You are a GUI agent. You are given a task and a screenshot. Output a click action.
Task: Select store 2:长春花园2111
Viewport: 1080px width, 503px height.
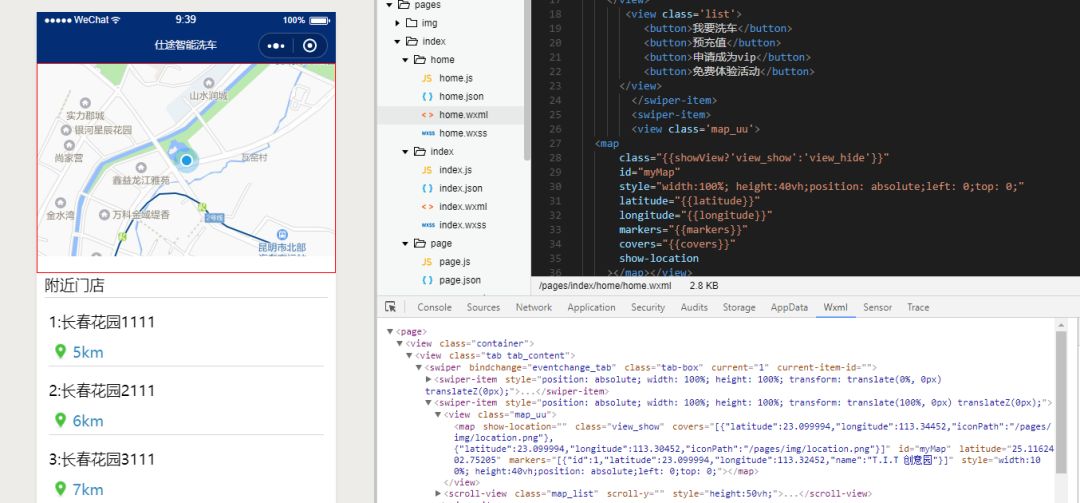[102, 391]
